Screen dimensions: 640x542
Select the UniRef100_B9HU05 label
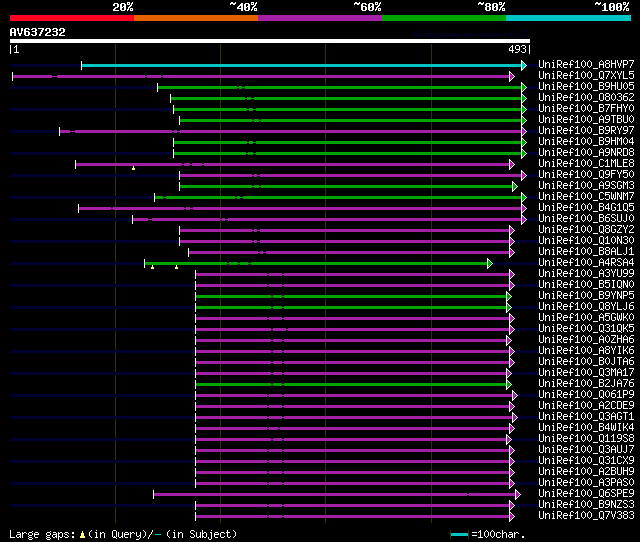pos(586,87)
